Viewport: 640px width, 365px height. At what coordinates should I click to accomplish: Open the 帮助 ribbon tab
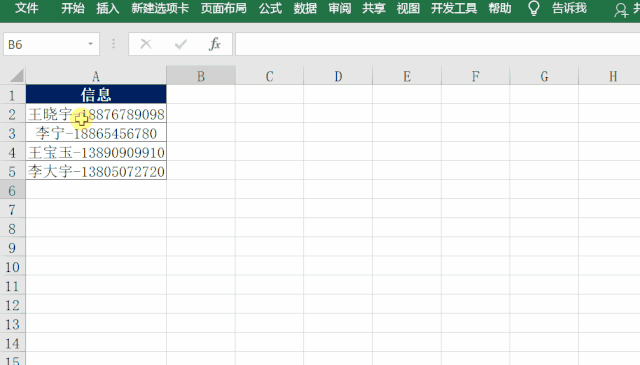coord(500,8)
